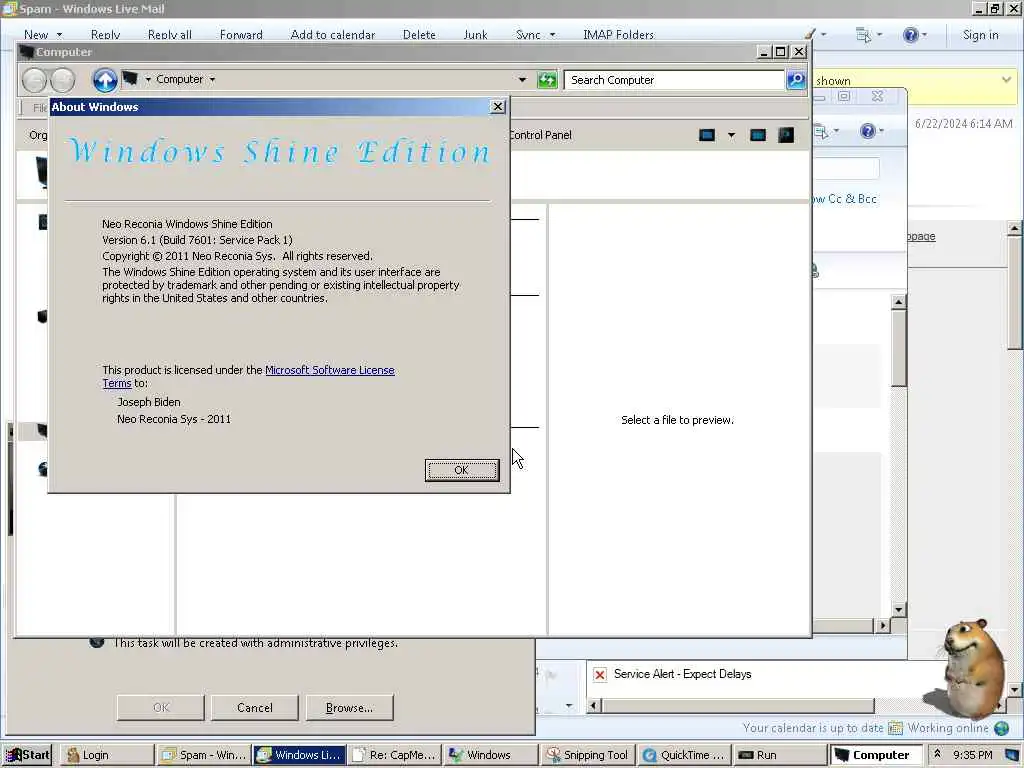The width and height of the screenshot is (1024, 768).
Task: Click the Cc & Bcc link
Action: point(845,199)
